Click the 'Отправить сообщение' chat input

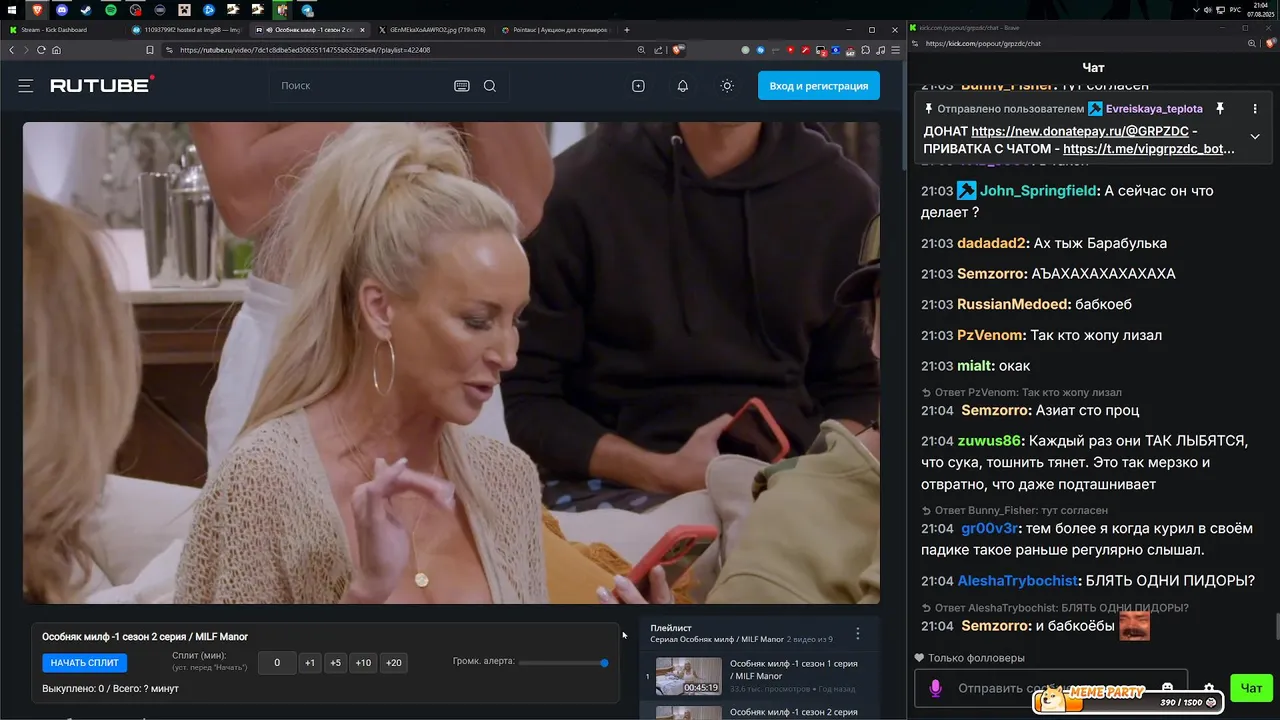coord(1052,688)
